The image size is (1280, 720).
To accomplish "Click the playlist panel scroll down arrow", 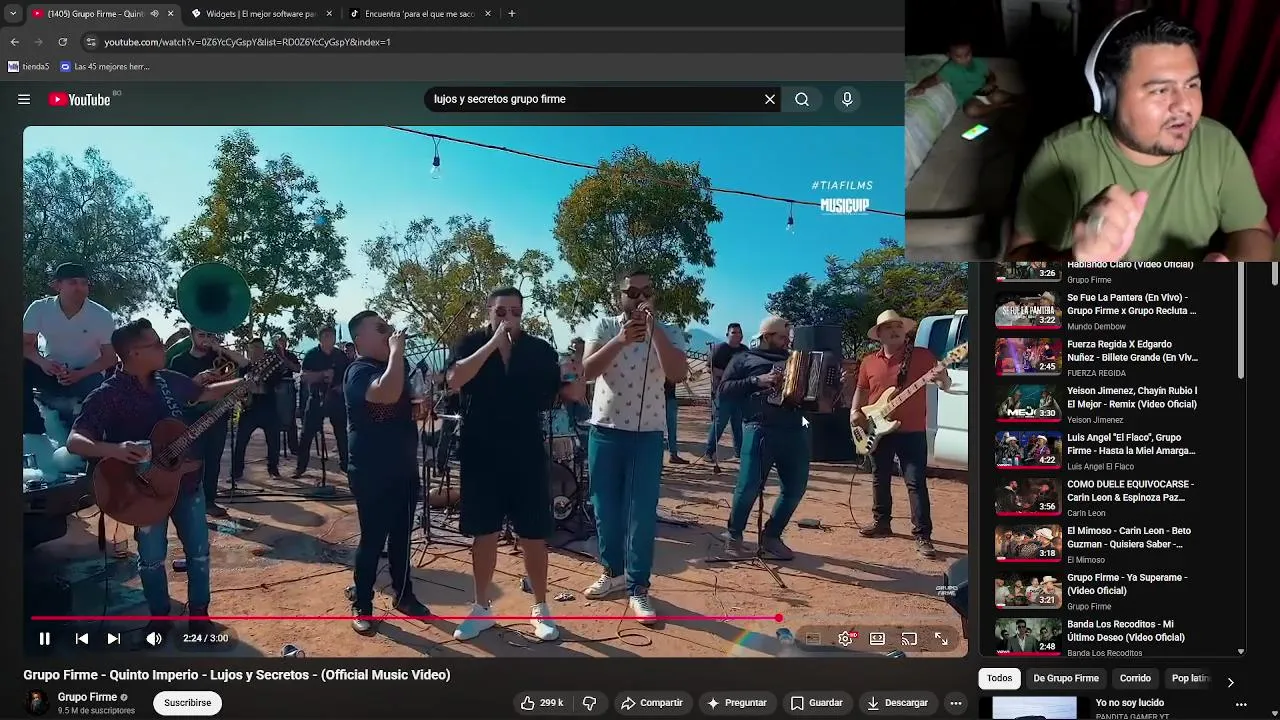I will pos(1241,652).
